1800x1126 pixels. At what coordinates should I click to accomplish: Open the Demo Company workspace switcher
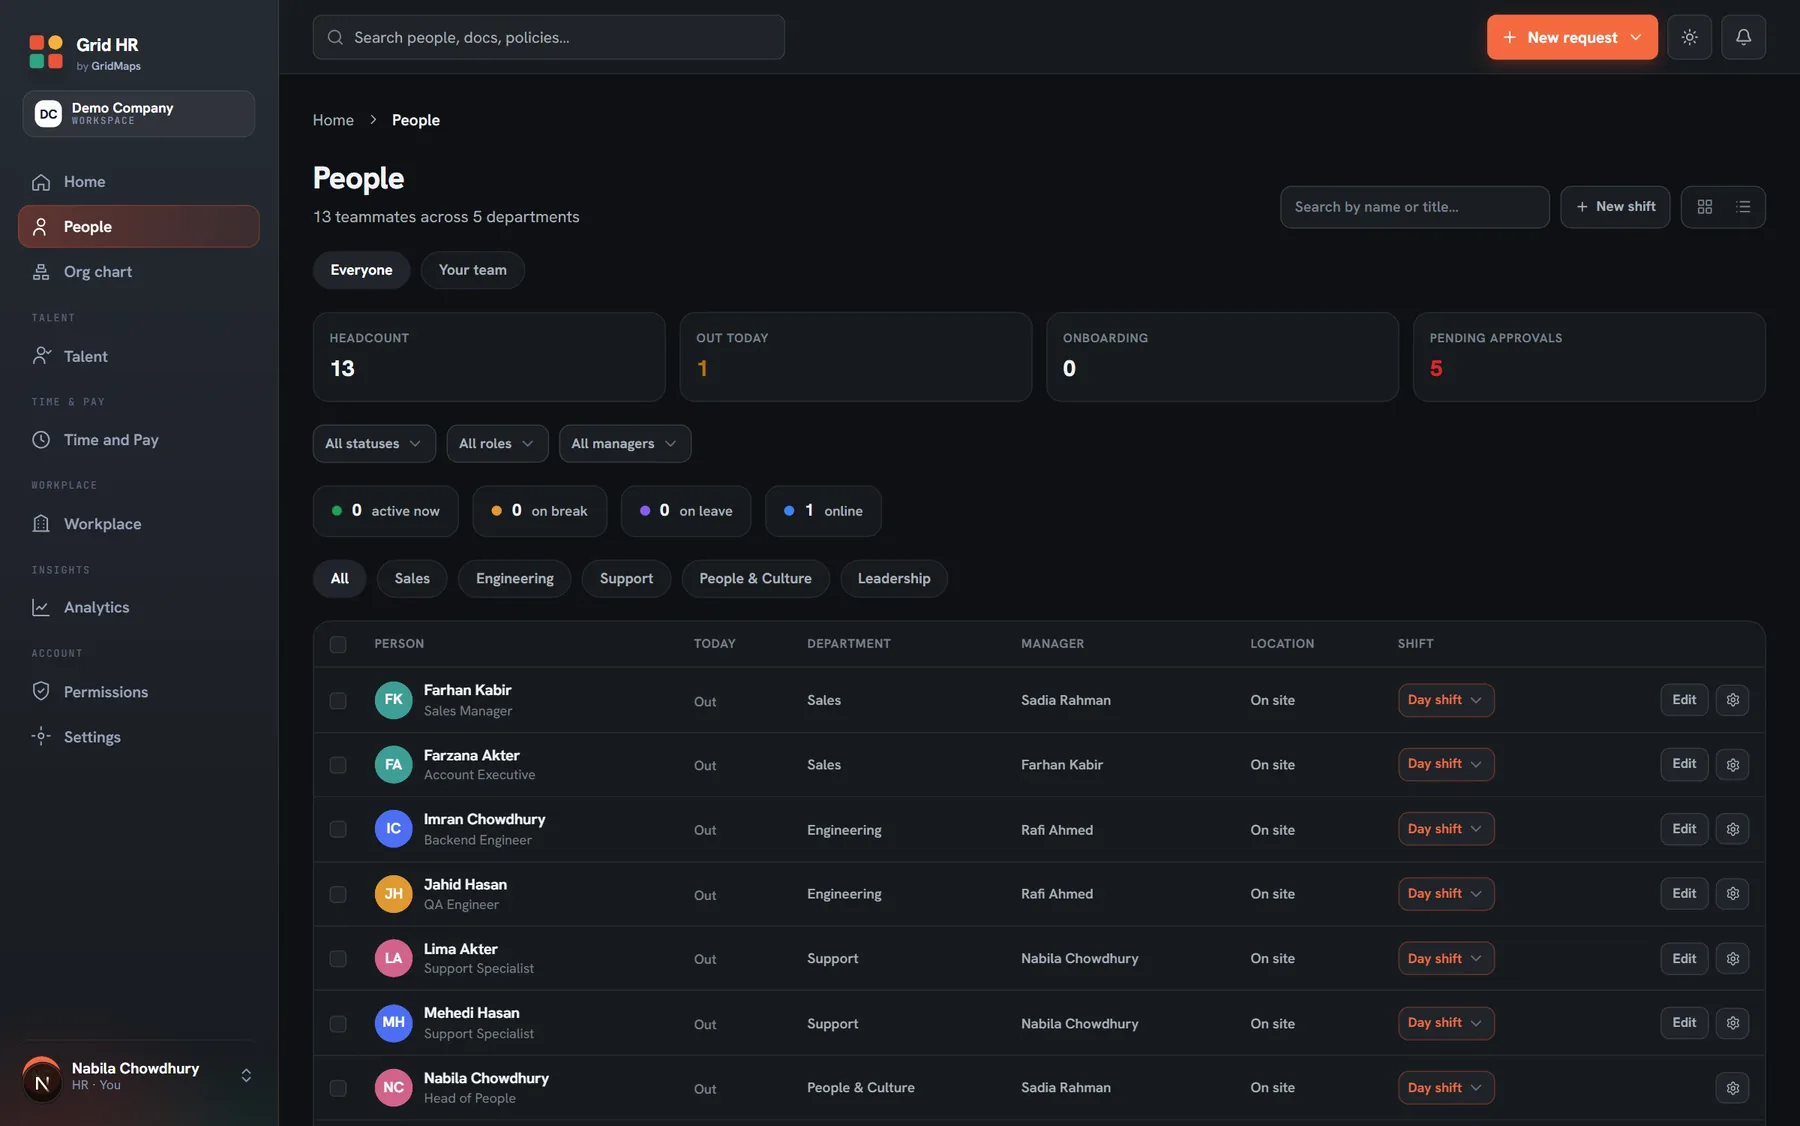[139, 114]
